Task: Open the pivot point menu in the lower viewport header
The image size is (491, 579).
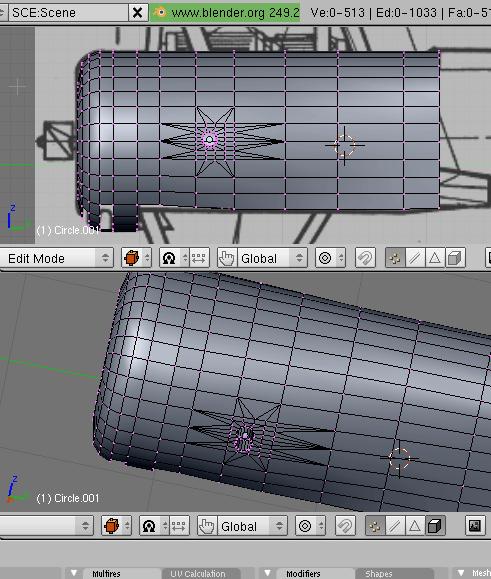Action: pyautogui.click(x=154, y=525)
